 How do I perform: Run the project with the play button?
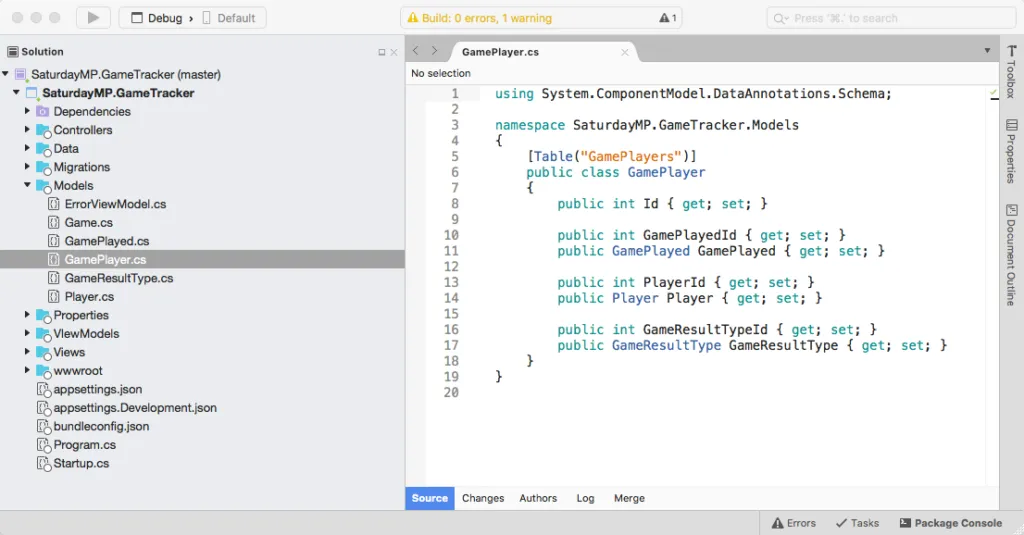point(93,18)
